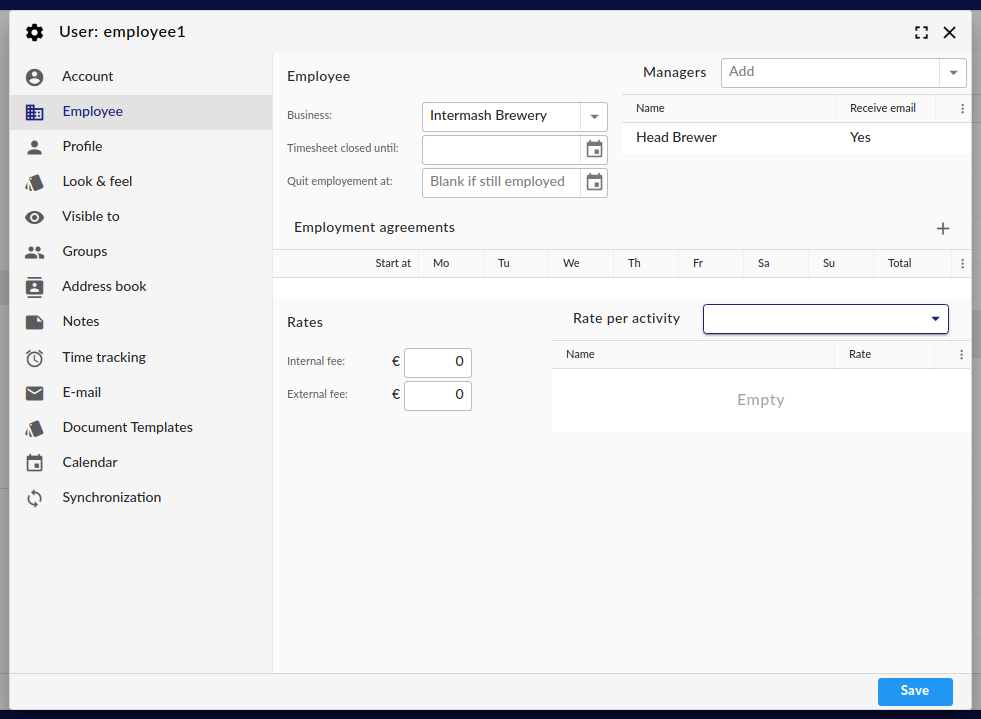The height and width of the screenshot is (719, 981).
Task: Expand the Rate per activity dropdown arrow
Action: point(935,319)
